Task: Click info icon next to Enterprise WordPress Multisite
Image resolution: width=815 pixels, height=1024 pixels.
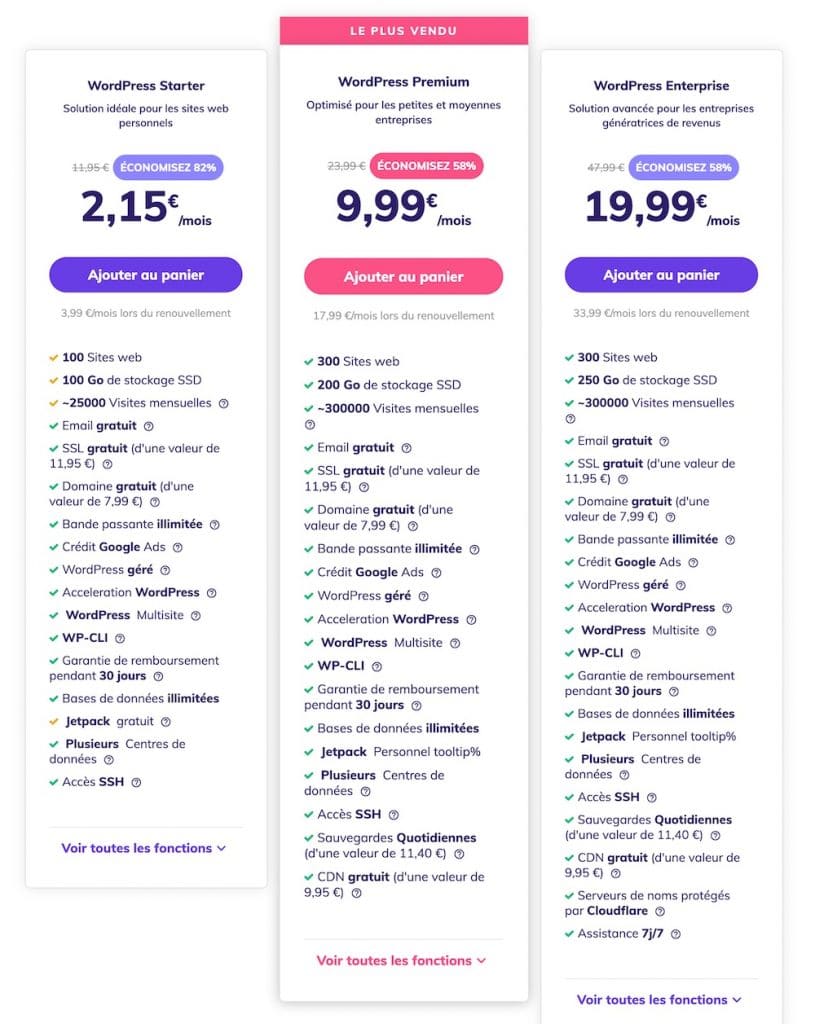Action: tap(711, 631)
